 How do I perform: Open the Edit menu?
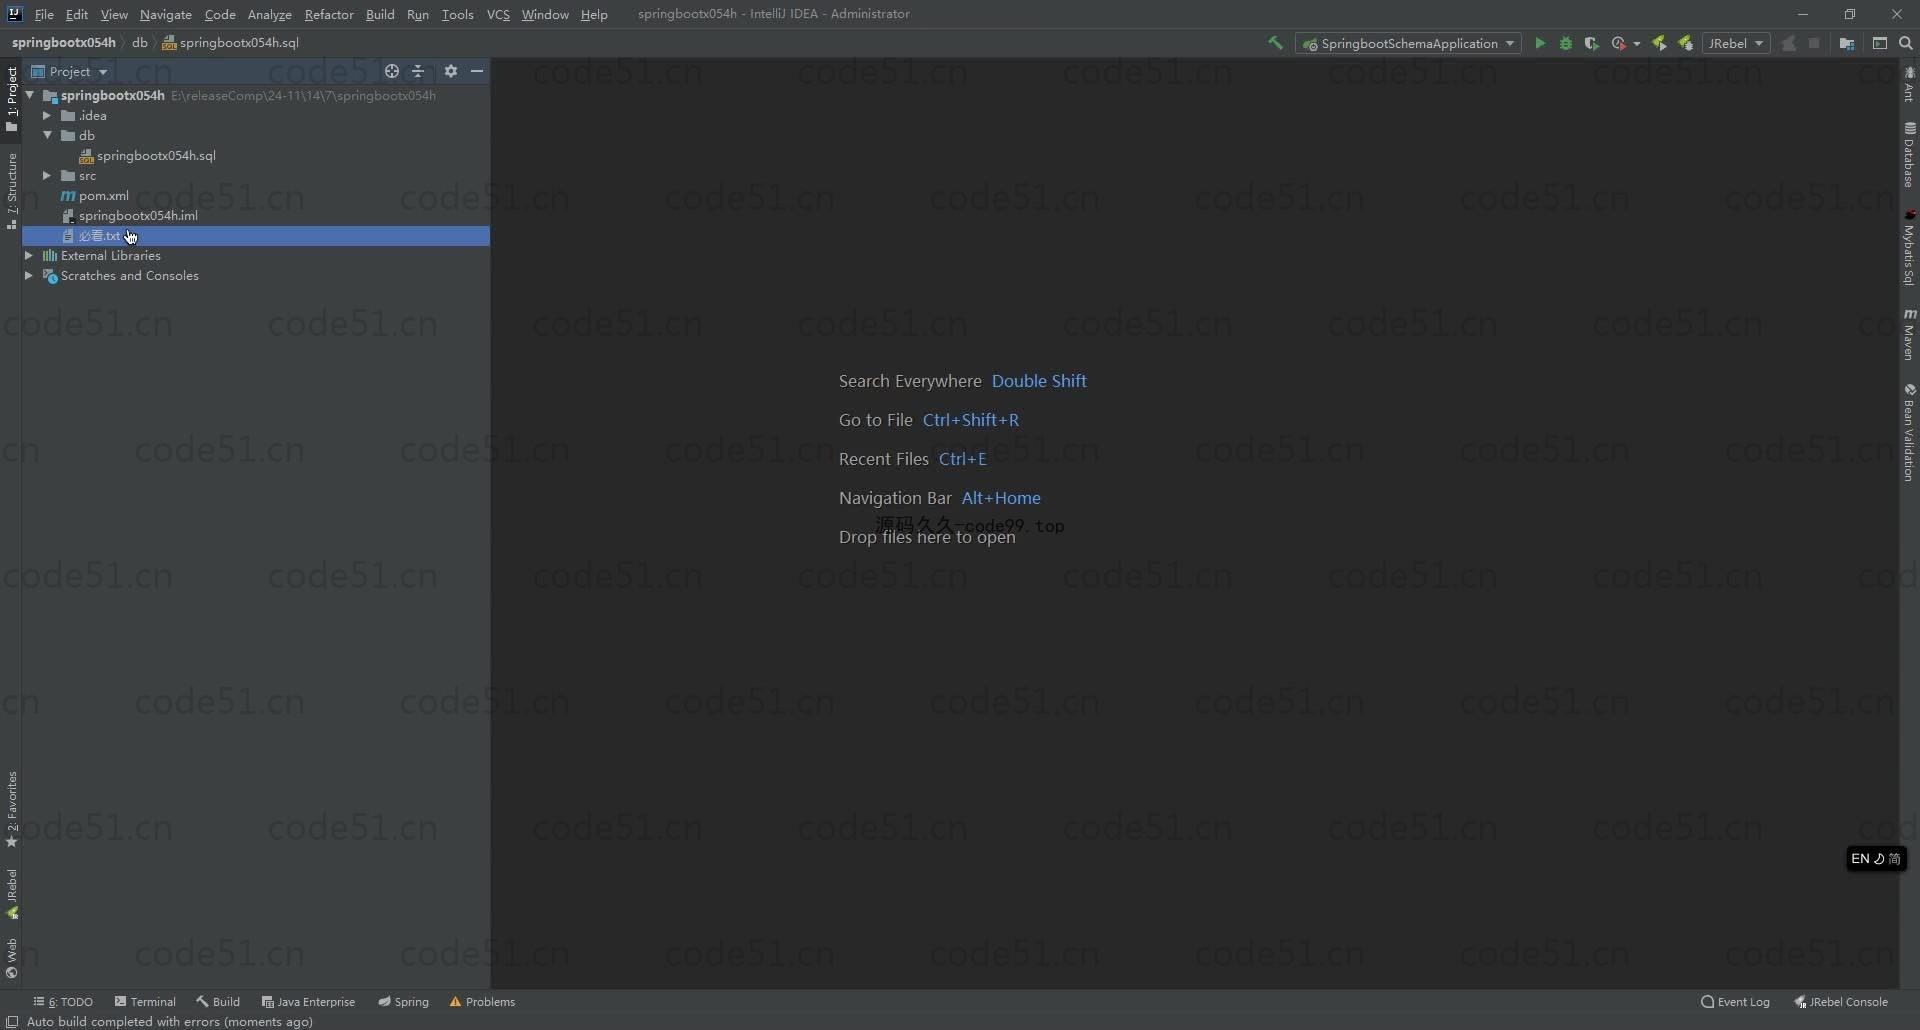(x=77, y=14)
